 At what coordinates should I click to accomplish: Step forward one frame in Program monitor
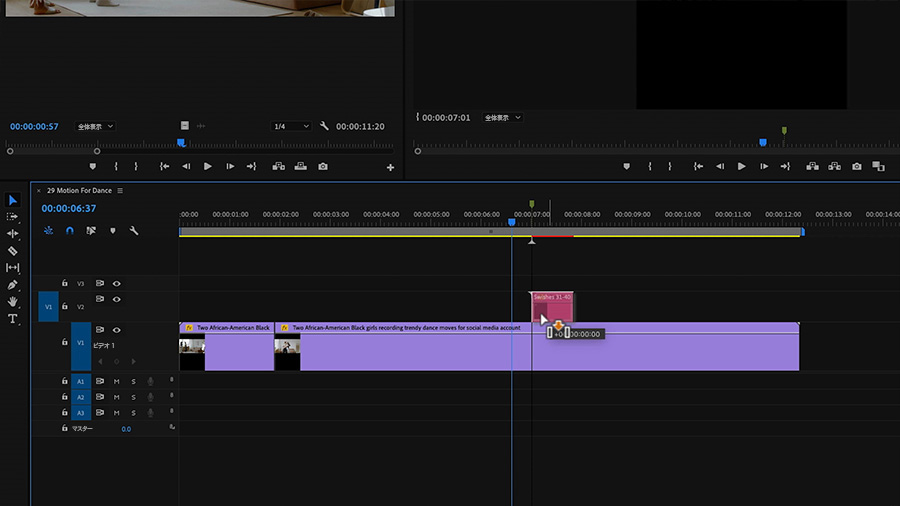coord(764,166)
